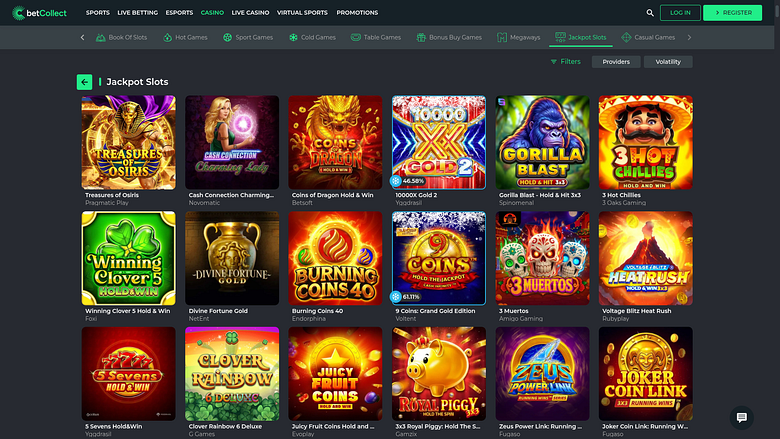The width and height of the screenshot is (780, 439).
Task: Launch 3 Hot Chillies game
Action: click(x=646, y=143)
